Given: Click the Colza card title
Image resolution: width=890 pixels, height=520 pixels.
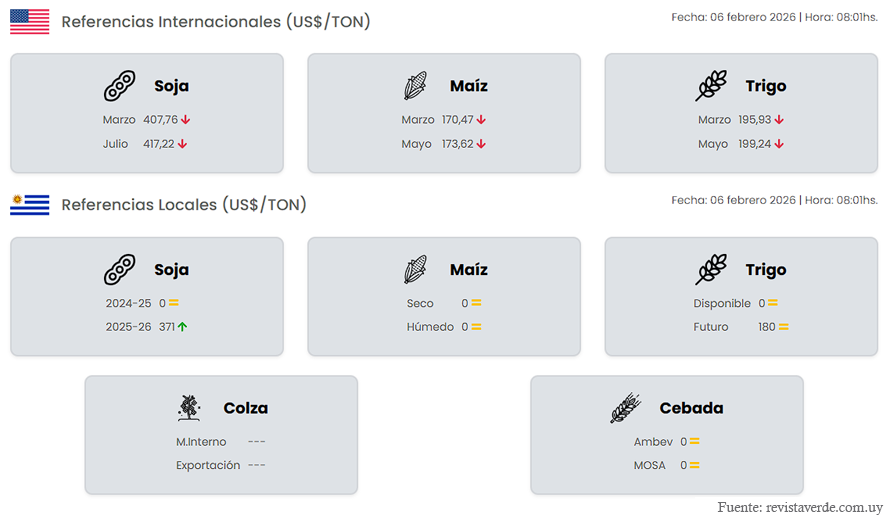Looking at the screenshot, I should tap(245, 408).
